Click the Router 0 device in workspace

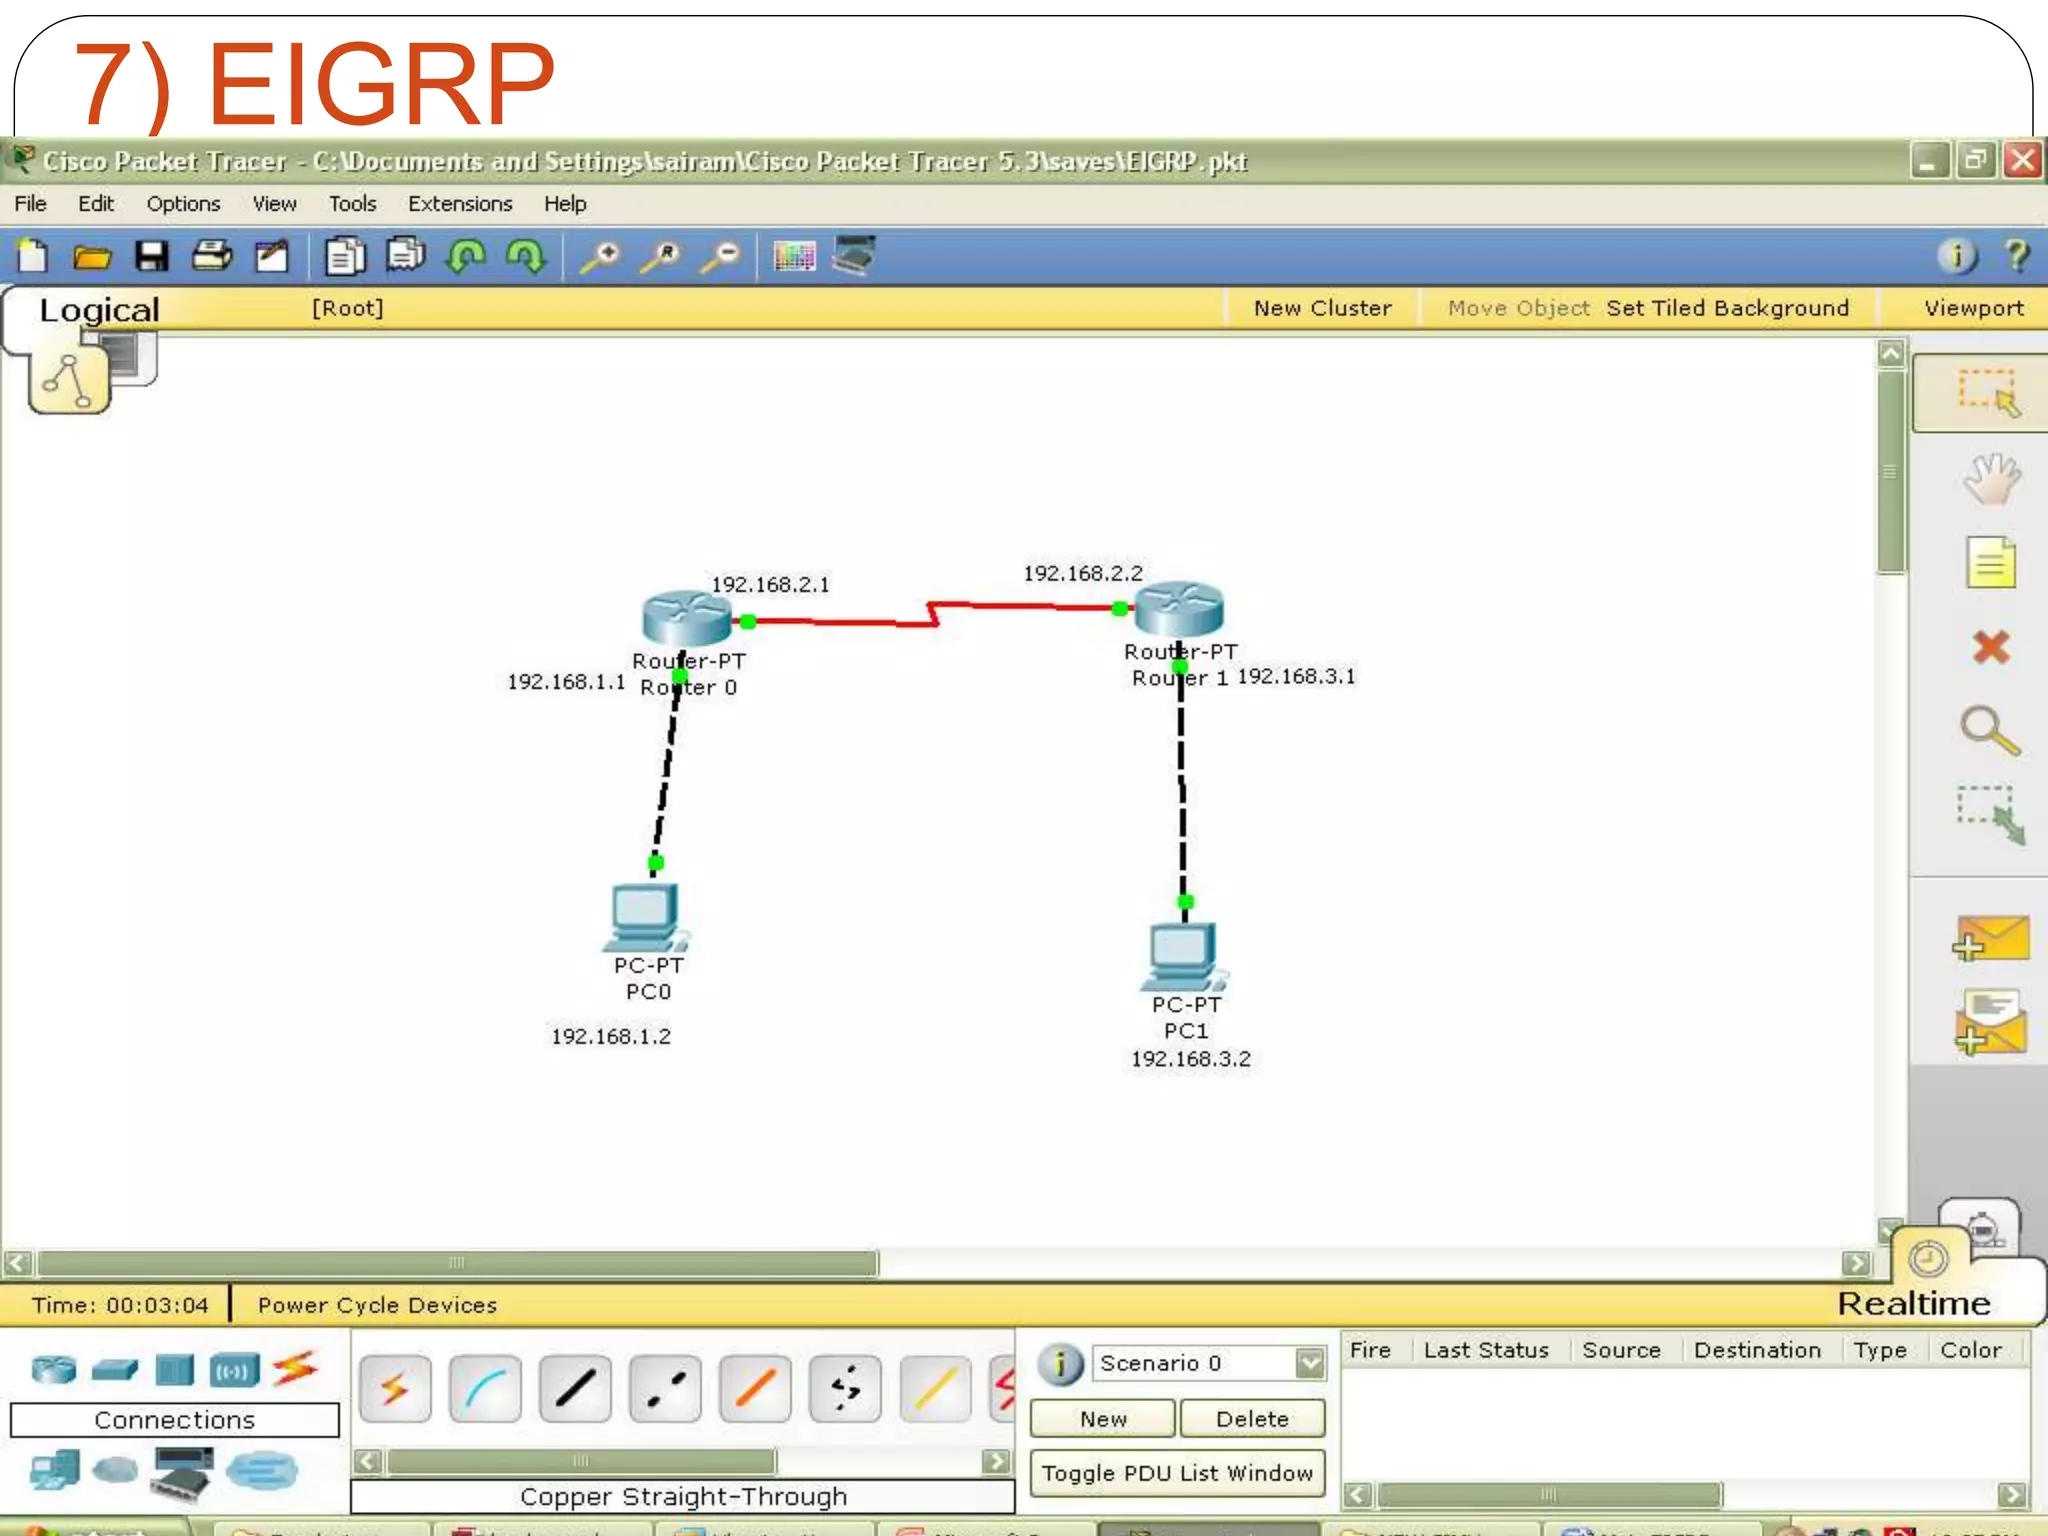[687, 618]
